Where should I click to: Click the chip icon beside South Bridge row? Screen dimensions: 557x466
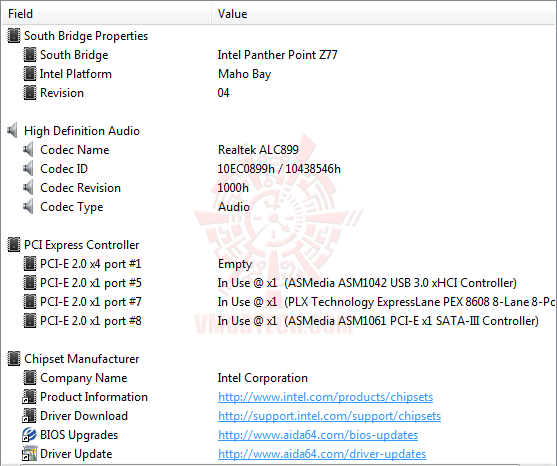point(30,55)
